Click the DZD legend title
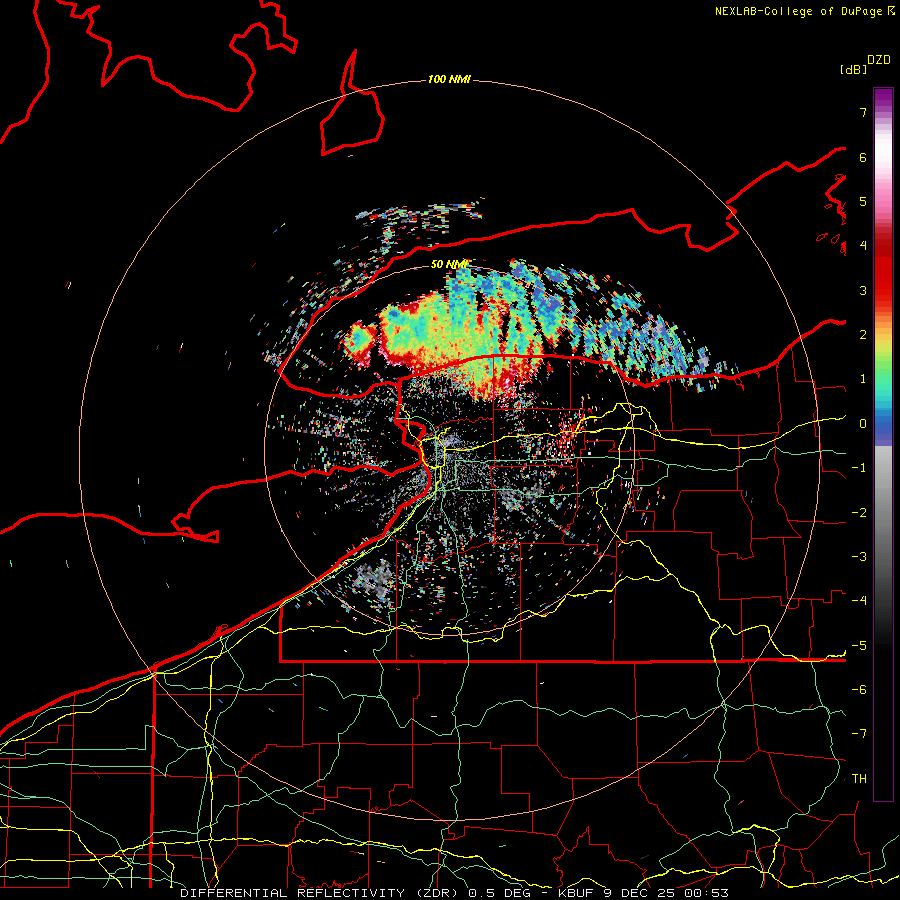This screenshot has height=900, width=900. pyautogui.click(x=879, y=60)
